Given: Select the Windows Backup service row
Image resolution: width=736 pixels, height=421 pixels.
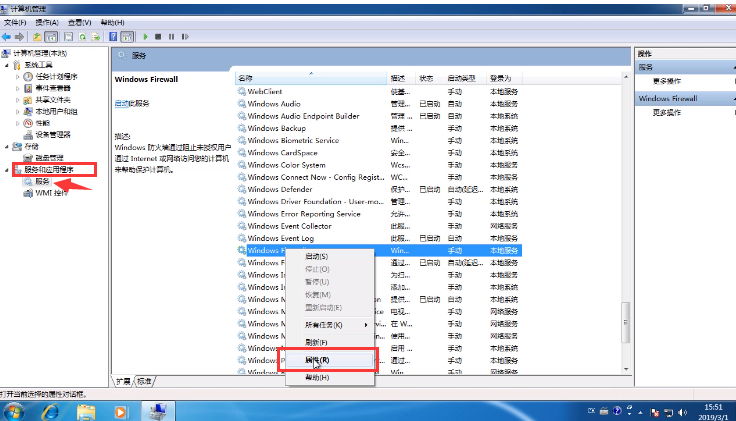Looking at the screenshot, I should click(x=378, y=128).
